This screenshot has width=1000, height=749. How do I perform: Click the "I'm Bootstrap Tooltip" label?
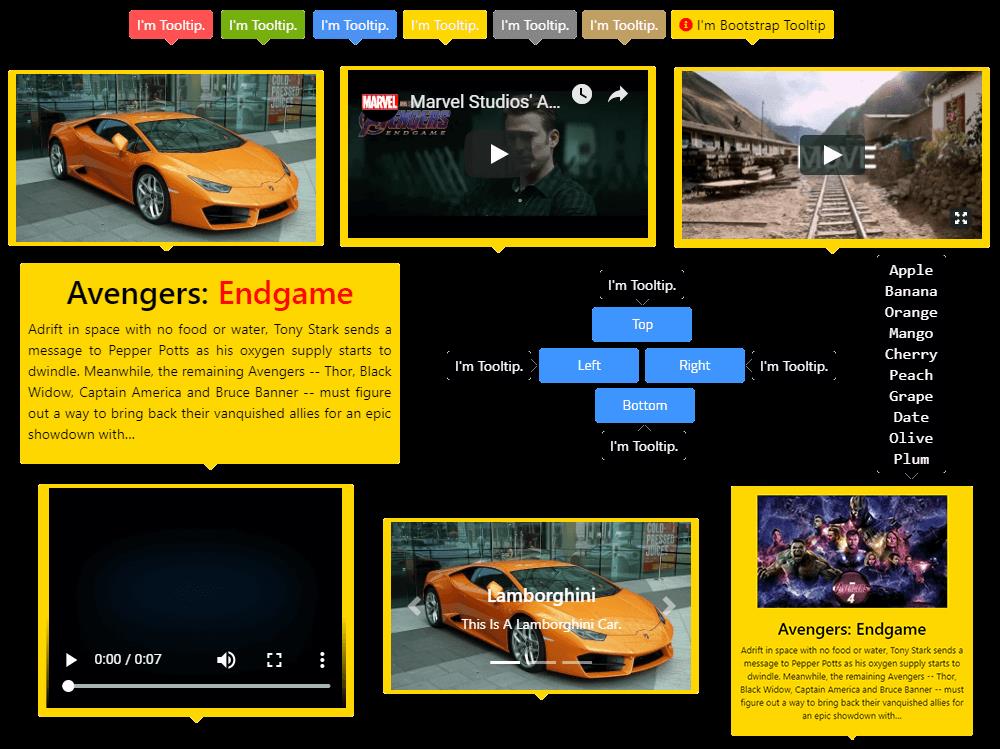(753, 25)
